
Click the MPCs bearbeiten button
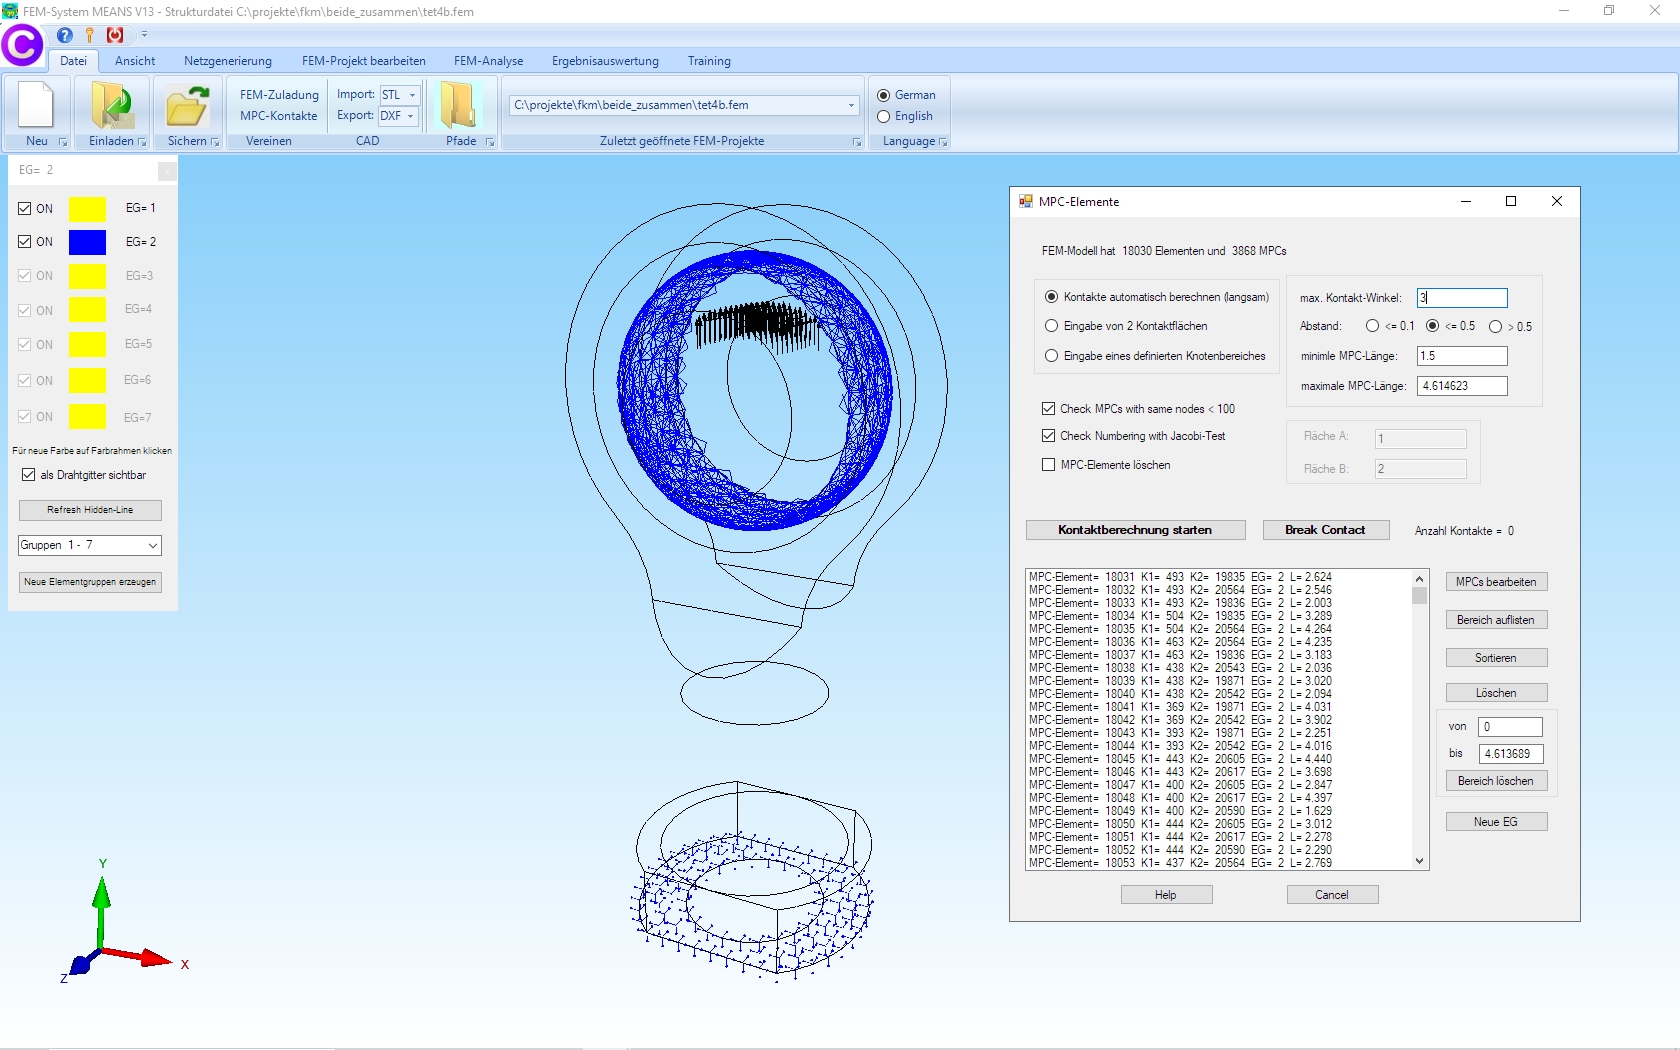click(x=1496, y=582)
